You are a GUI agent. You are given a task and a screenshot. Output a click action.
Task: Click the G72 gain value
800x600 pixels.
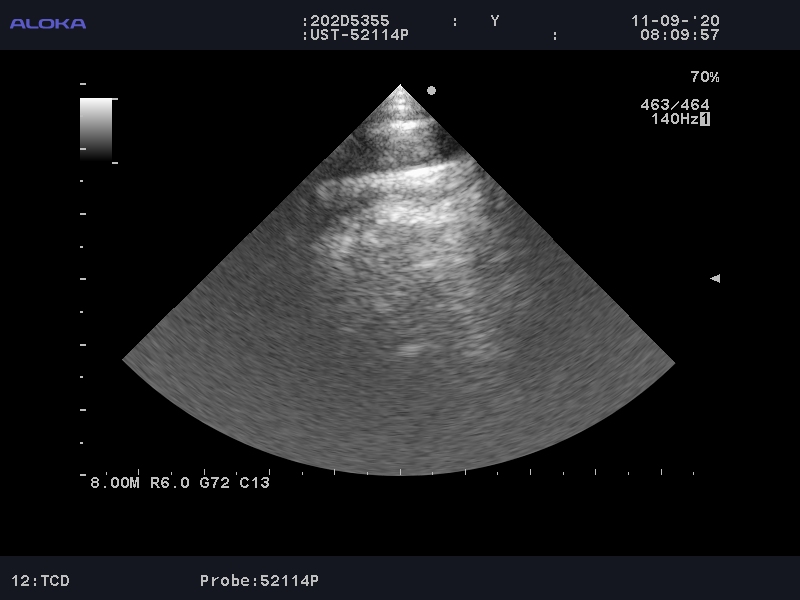(x=213, y=482)
